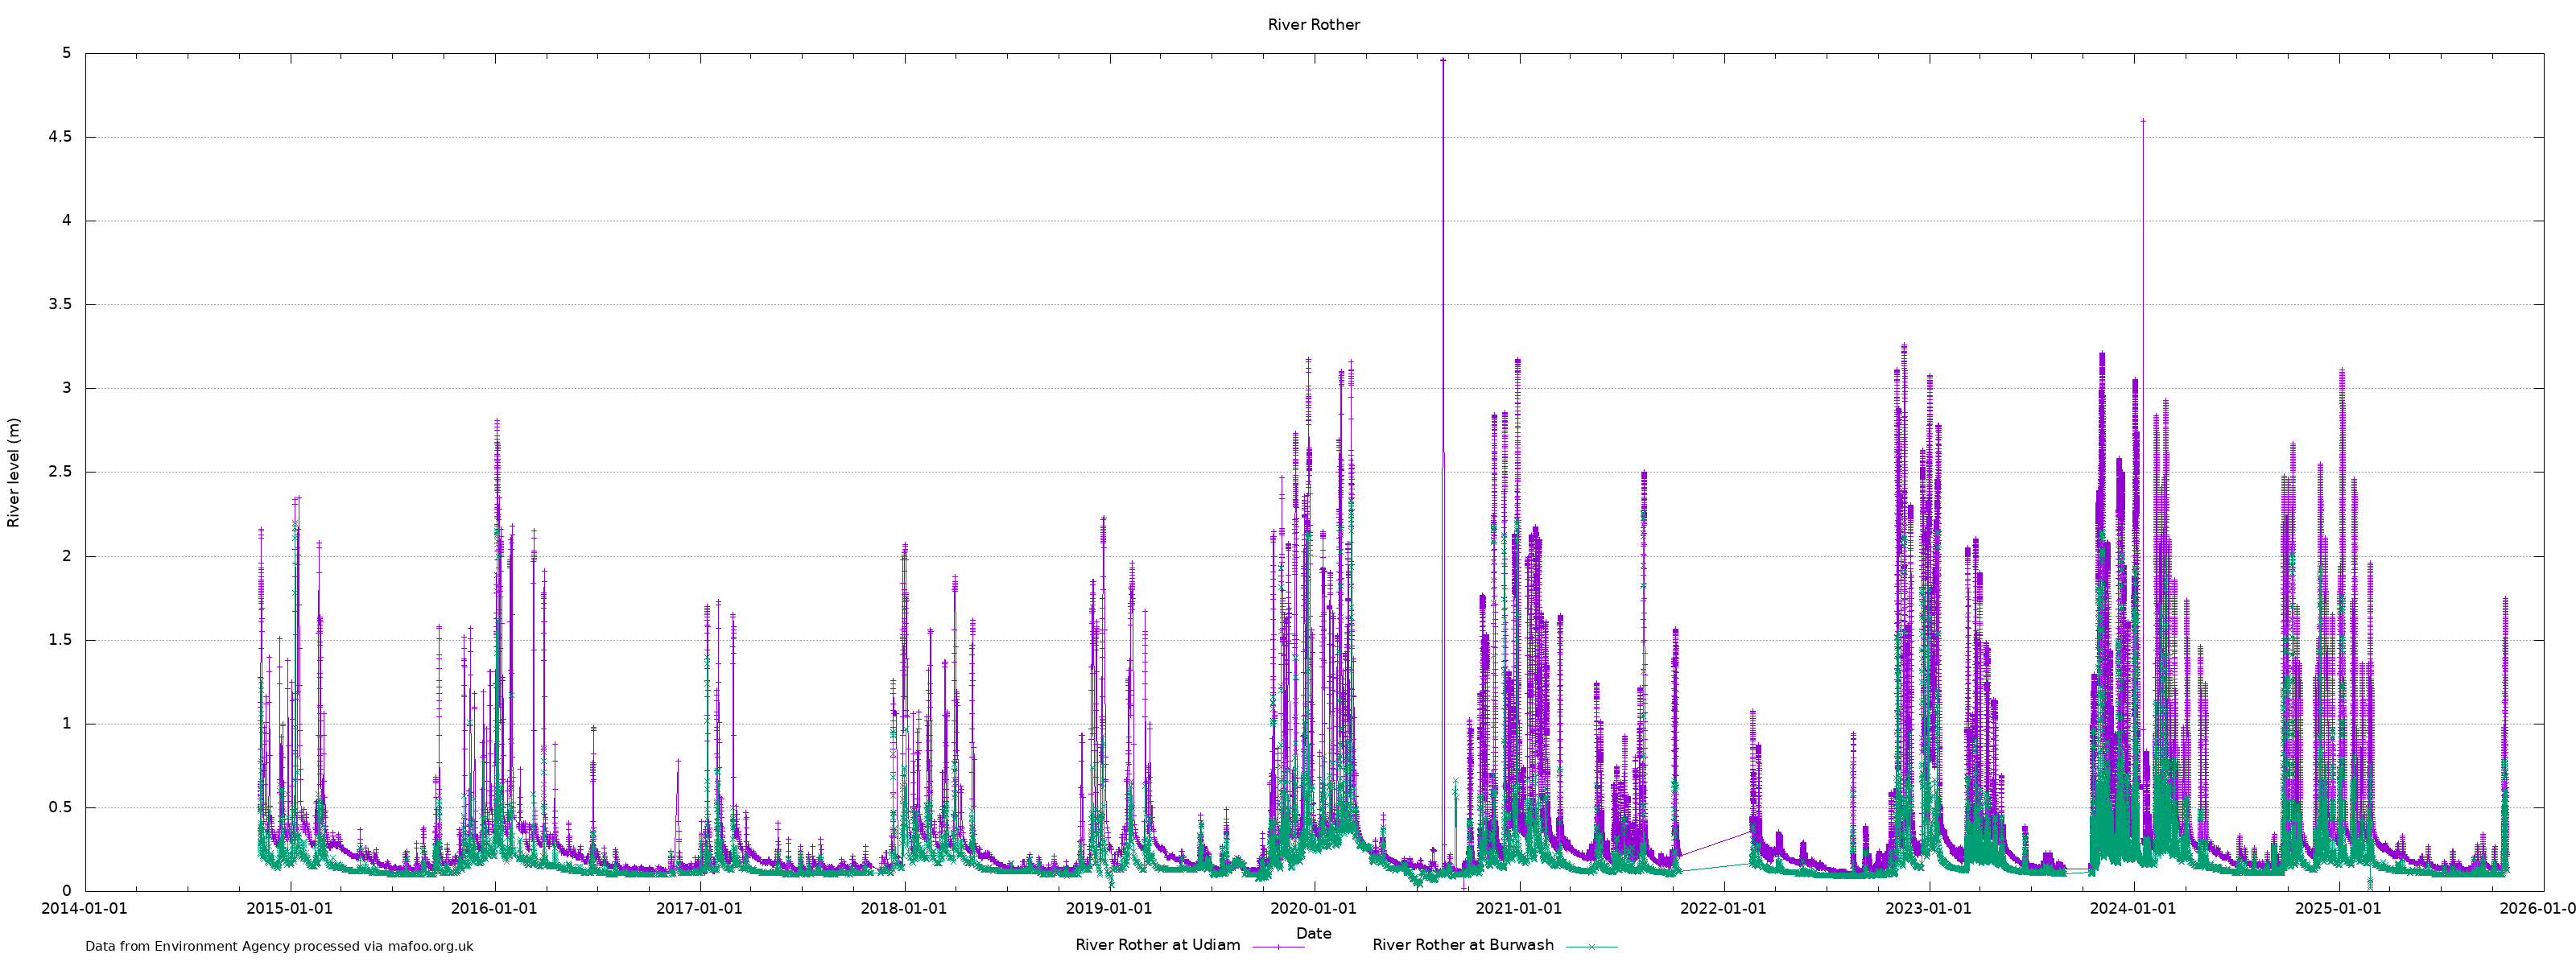Click the Udiam purple legend line sample
Screen dimensions: 2576x966
coord(1278,946)
